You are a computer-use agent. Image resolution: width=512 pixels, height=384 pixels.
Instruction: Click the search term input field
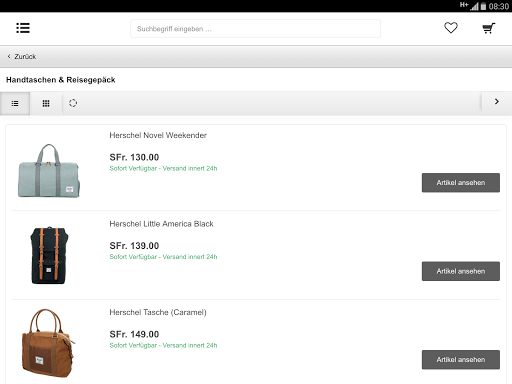255,29
